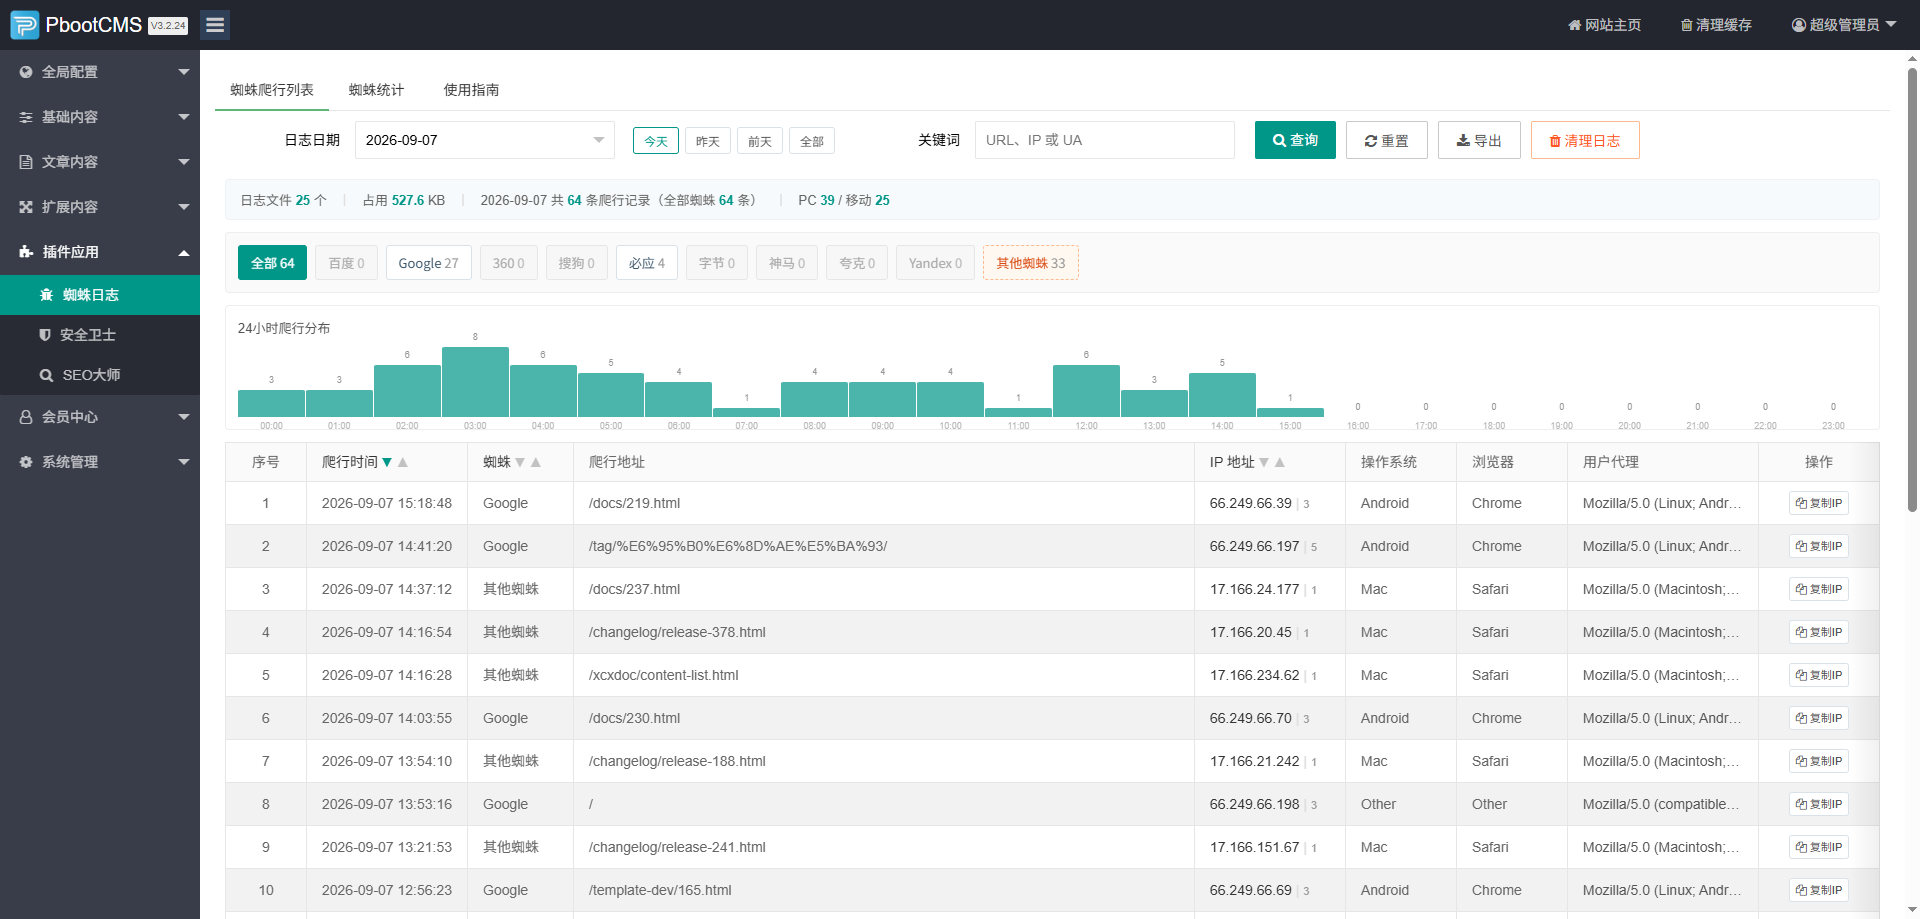
Task: Select the 蜘蛛爬行列表 tab
Action: 272,90
